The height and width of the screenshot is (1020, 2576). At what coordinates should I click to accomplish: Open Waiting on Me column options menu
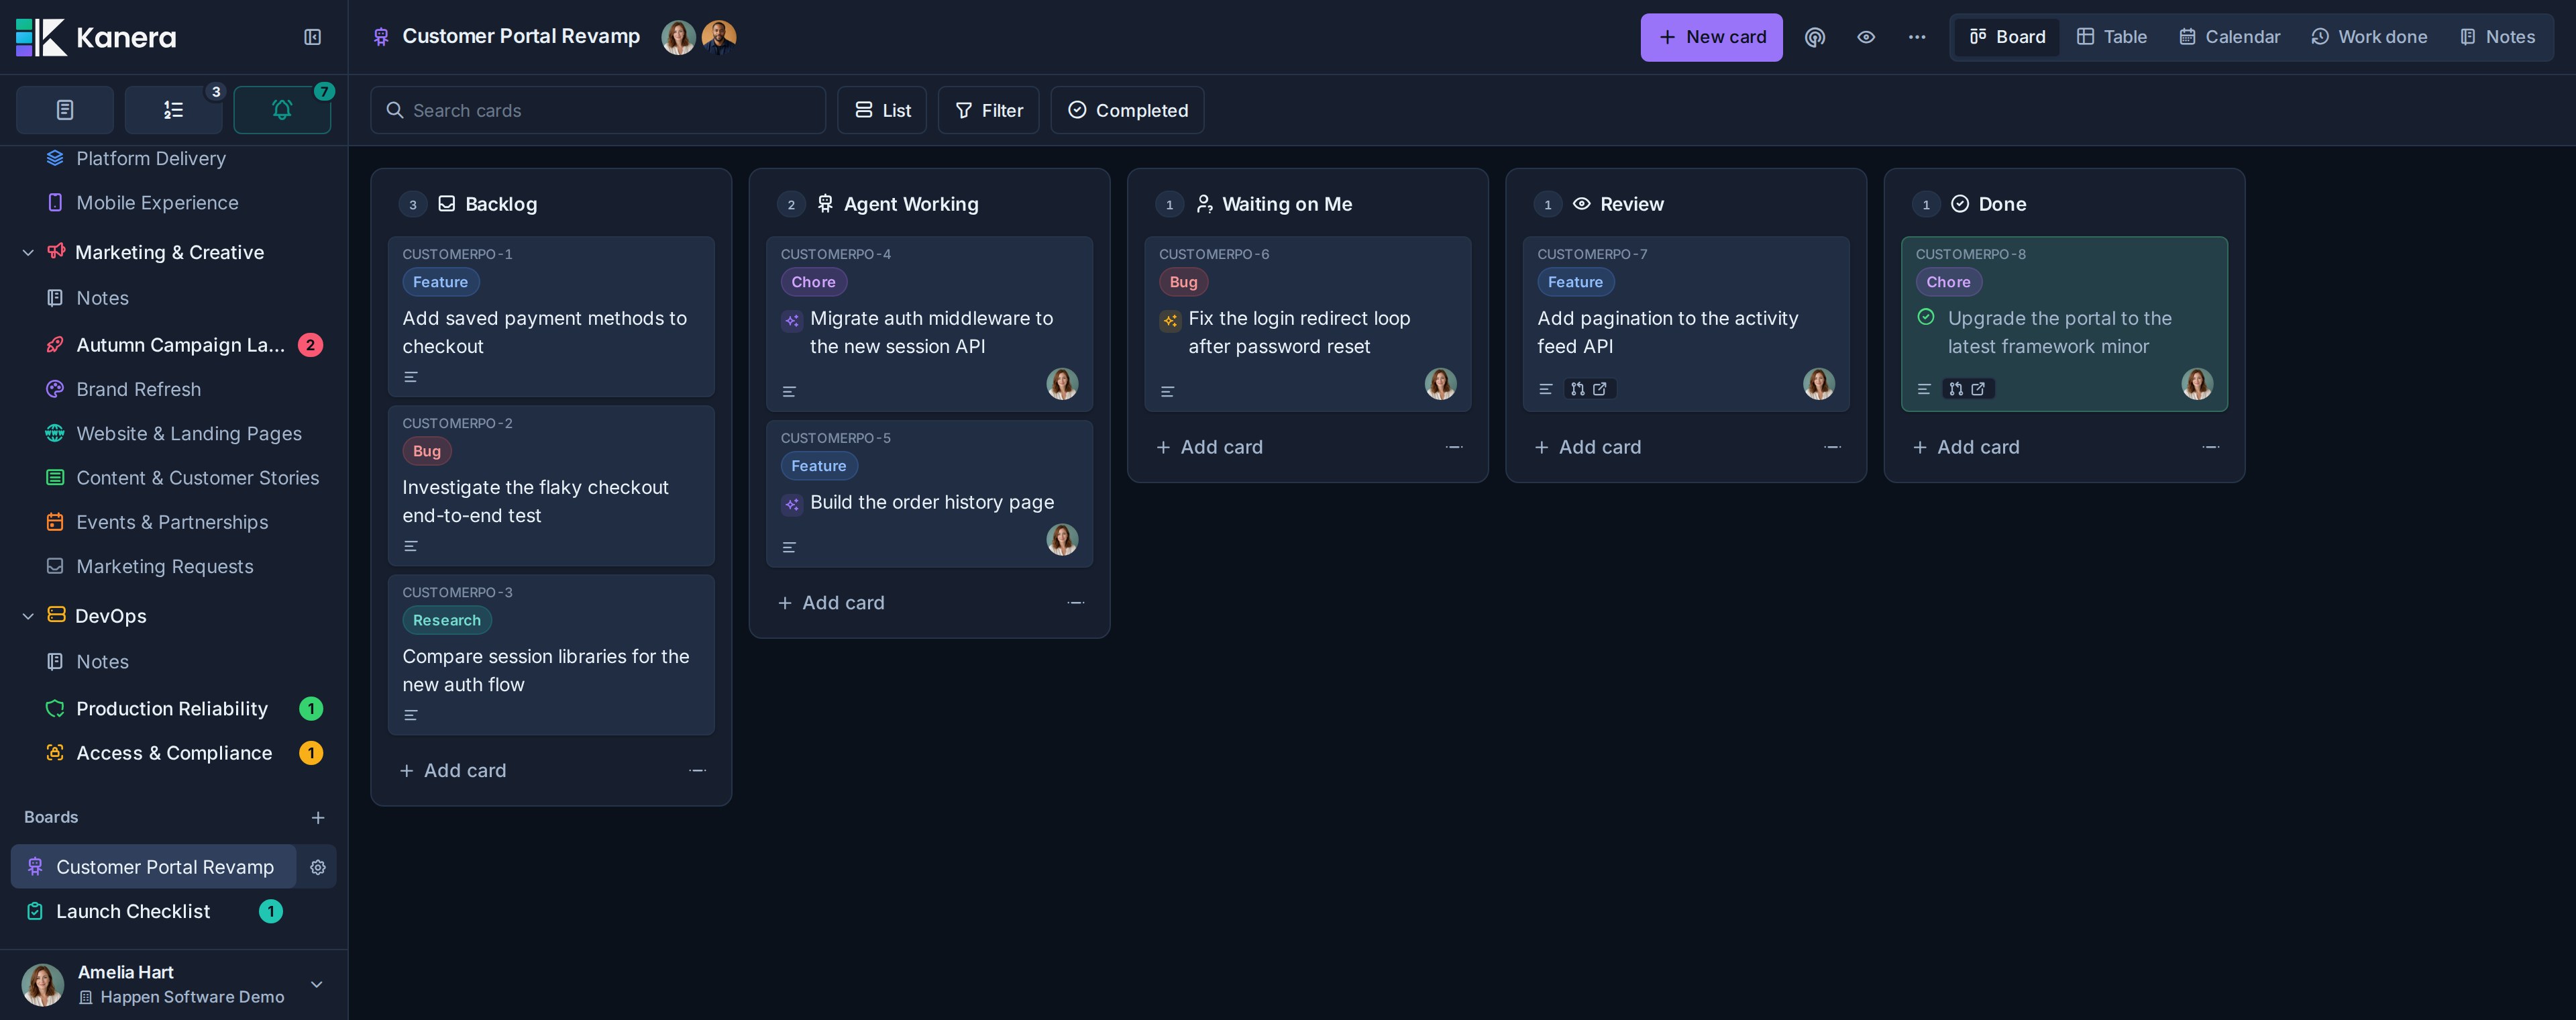[x=1454, y=447]
